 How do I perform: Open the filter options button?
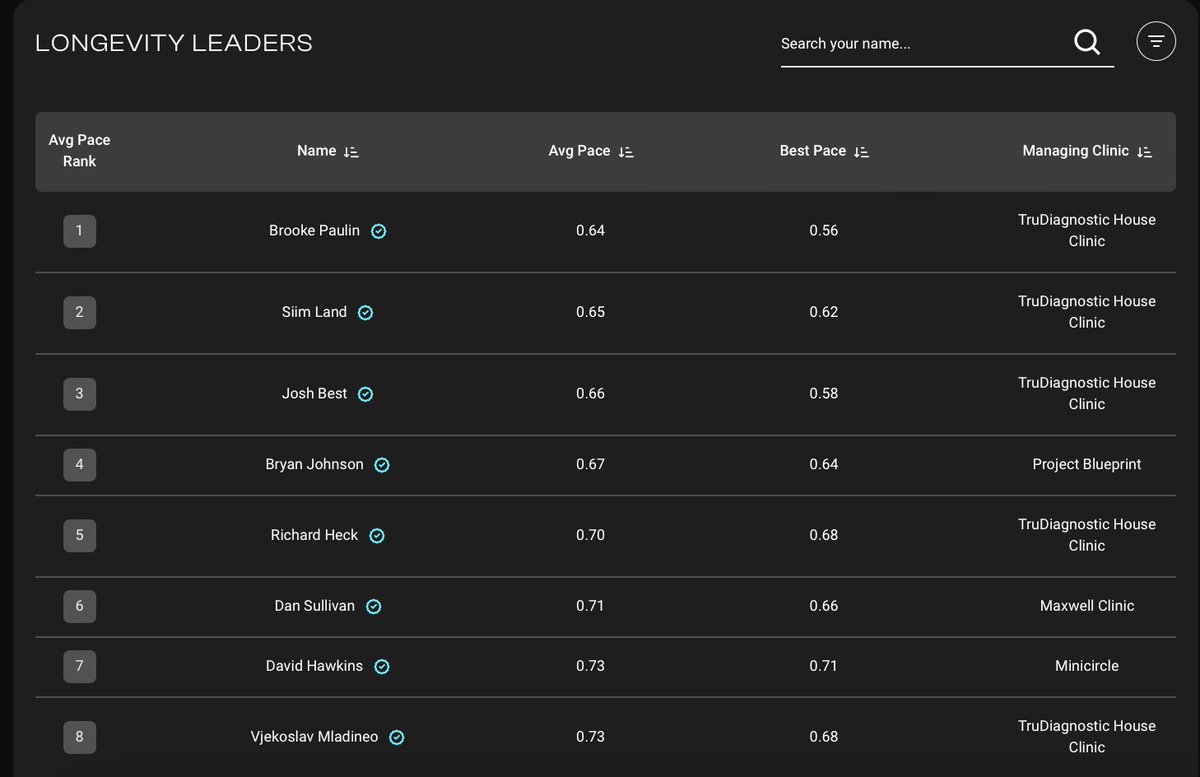tap(1156, 41)
